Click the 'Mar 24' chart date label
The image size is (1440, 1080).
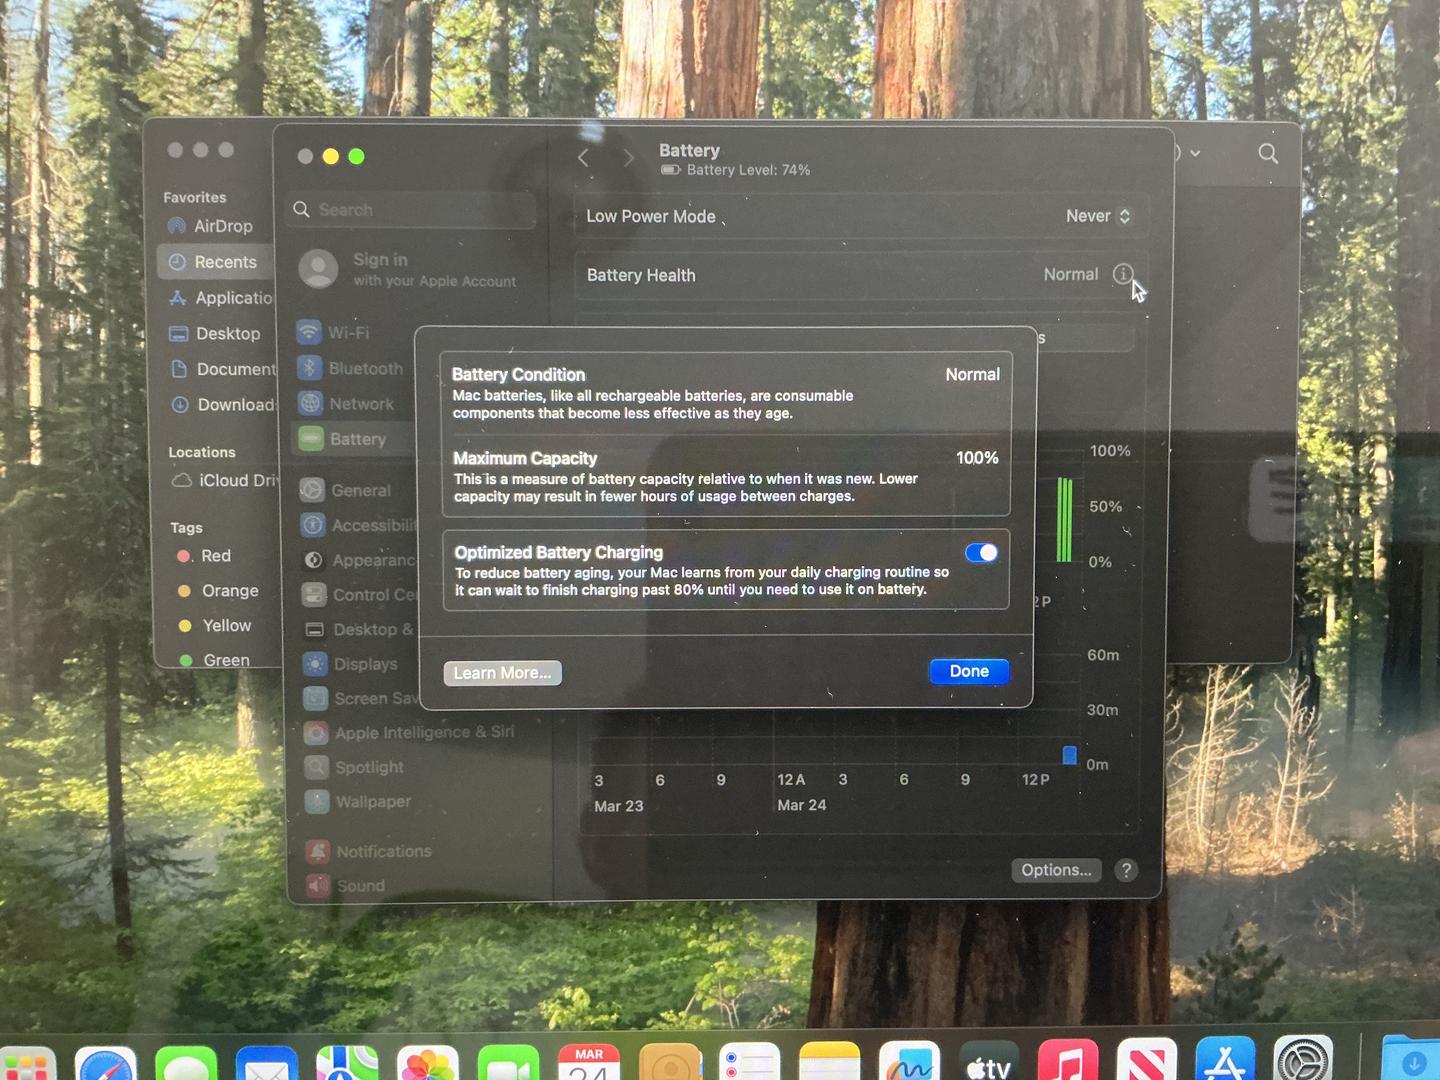click(x=802, y=805)
